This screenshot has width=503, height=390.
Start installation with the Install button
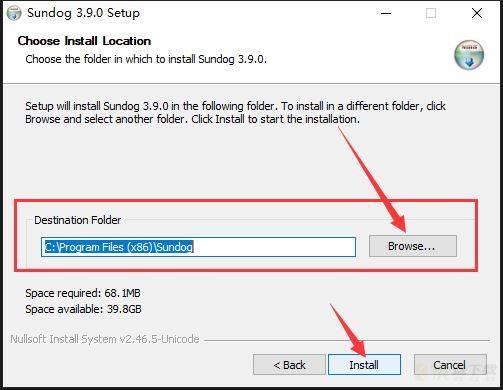[364, 365]
